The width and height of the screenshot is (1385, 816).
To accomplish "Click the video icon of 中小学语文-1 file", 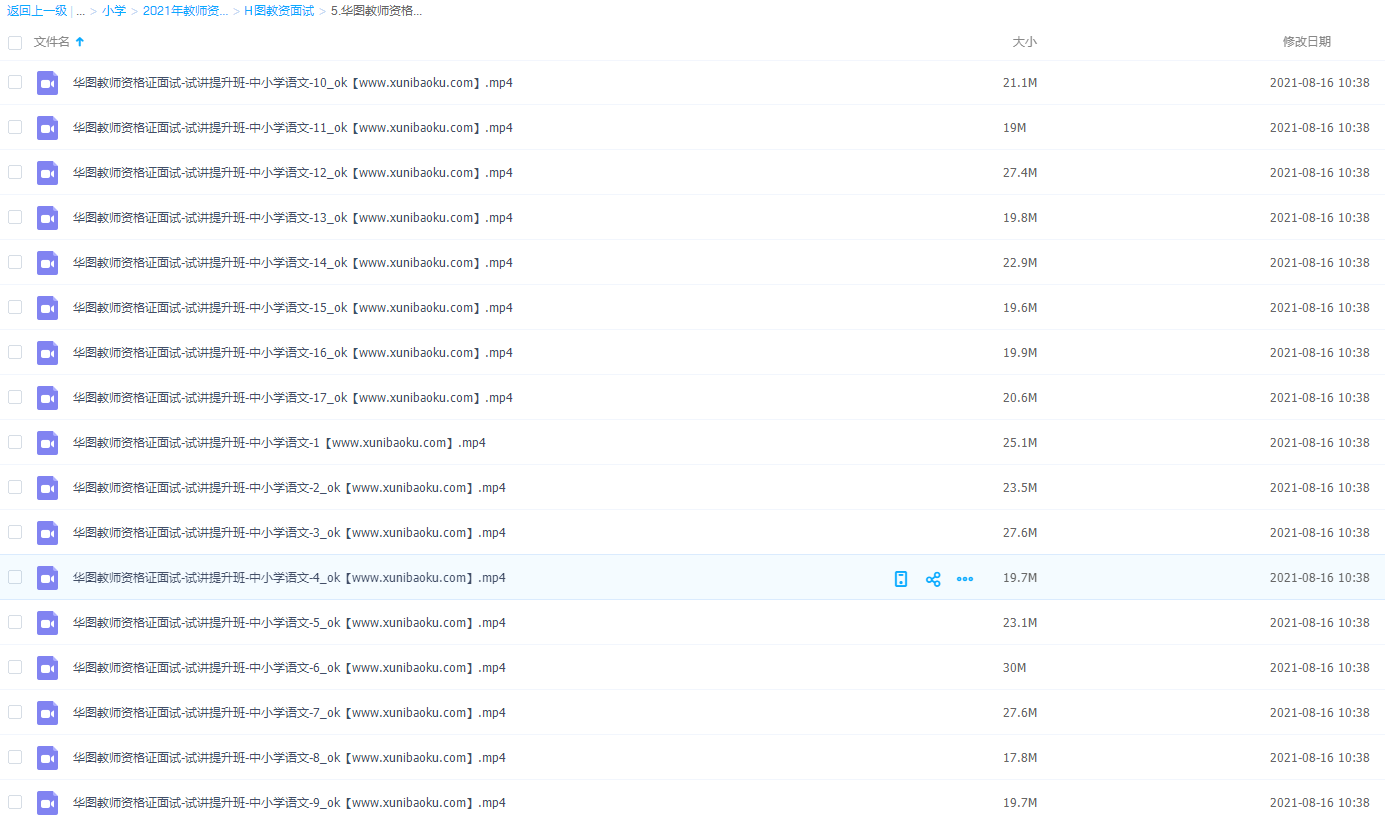I will 47,443.
